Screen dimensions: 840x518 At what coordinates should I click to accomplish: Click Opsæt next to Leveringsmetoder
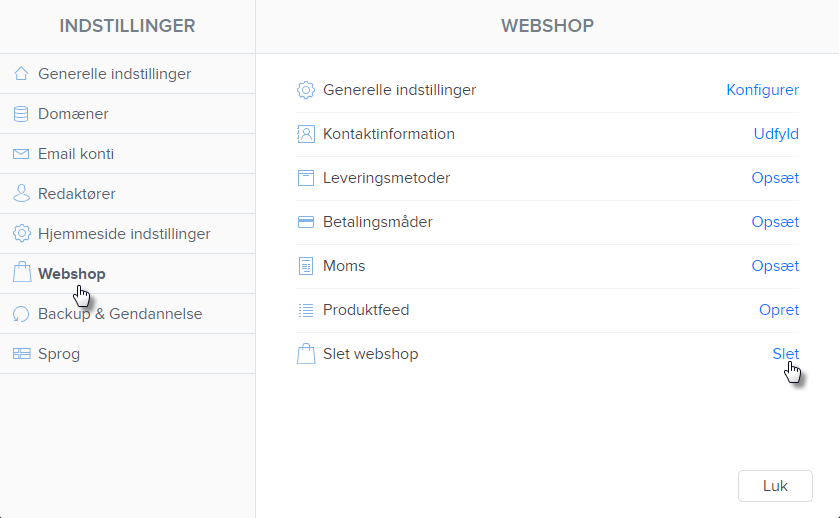(x=775, y=178)
